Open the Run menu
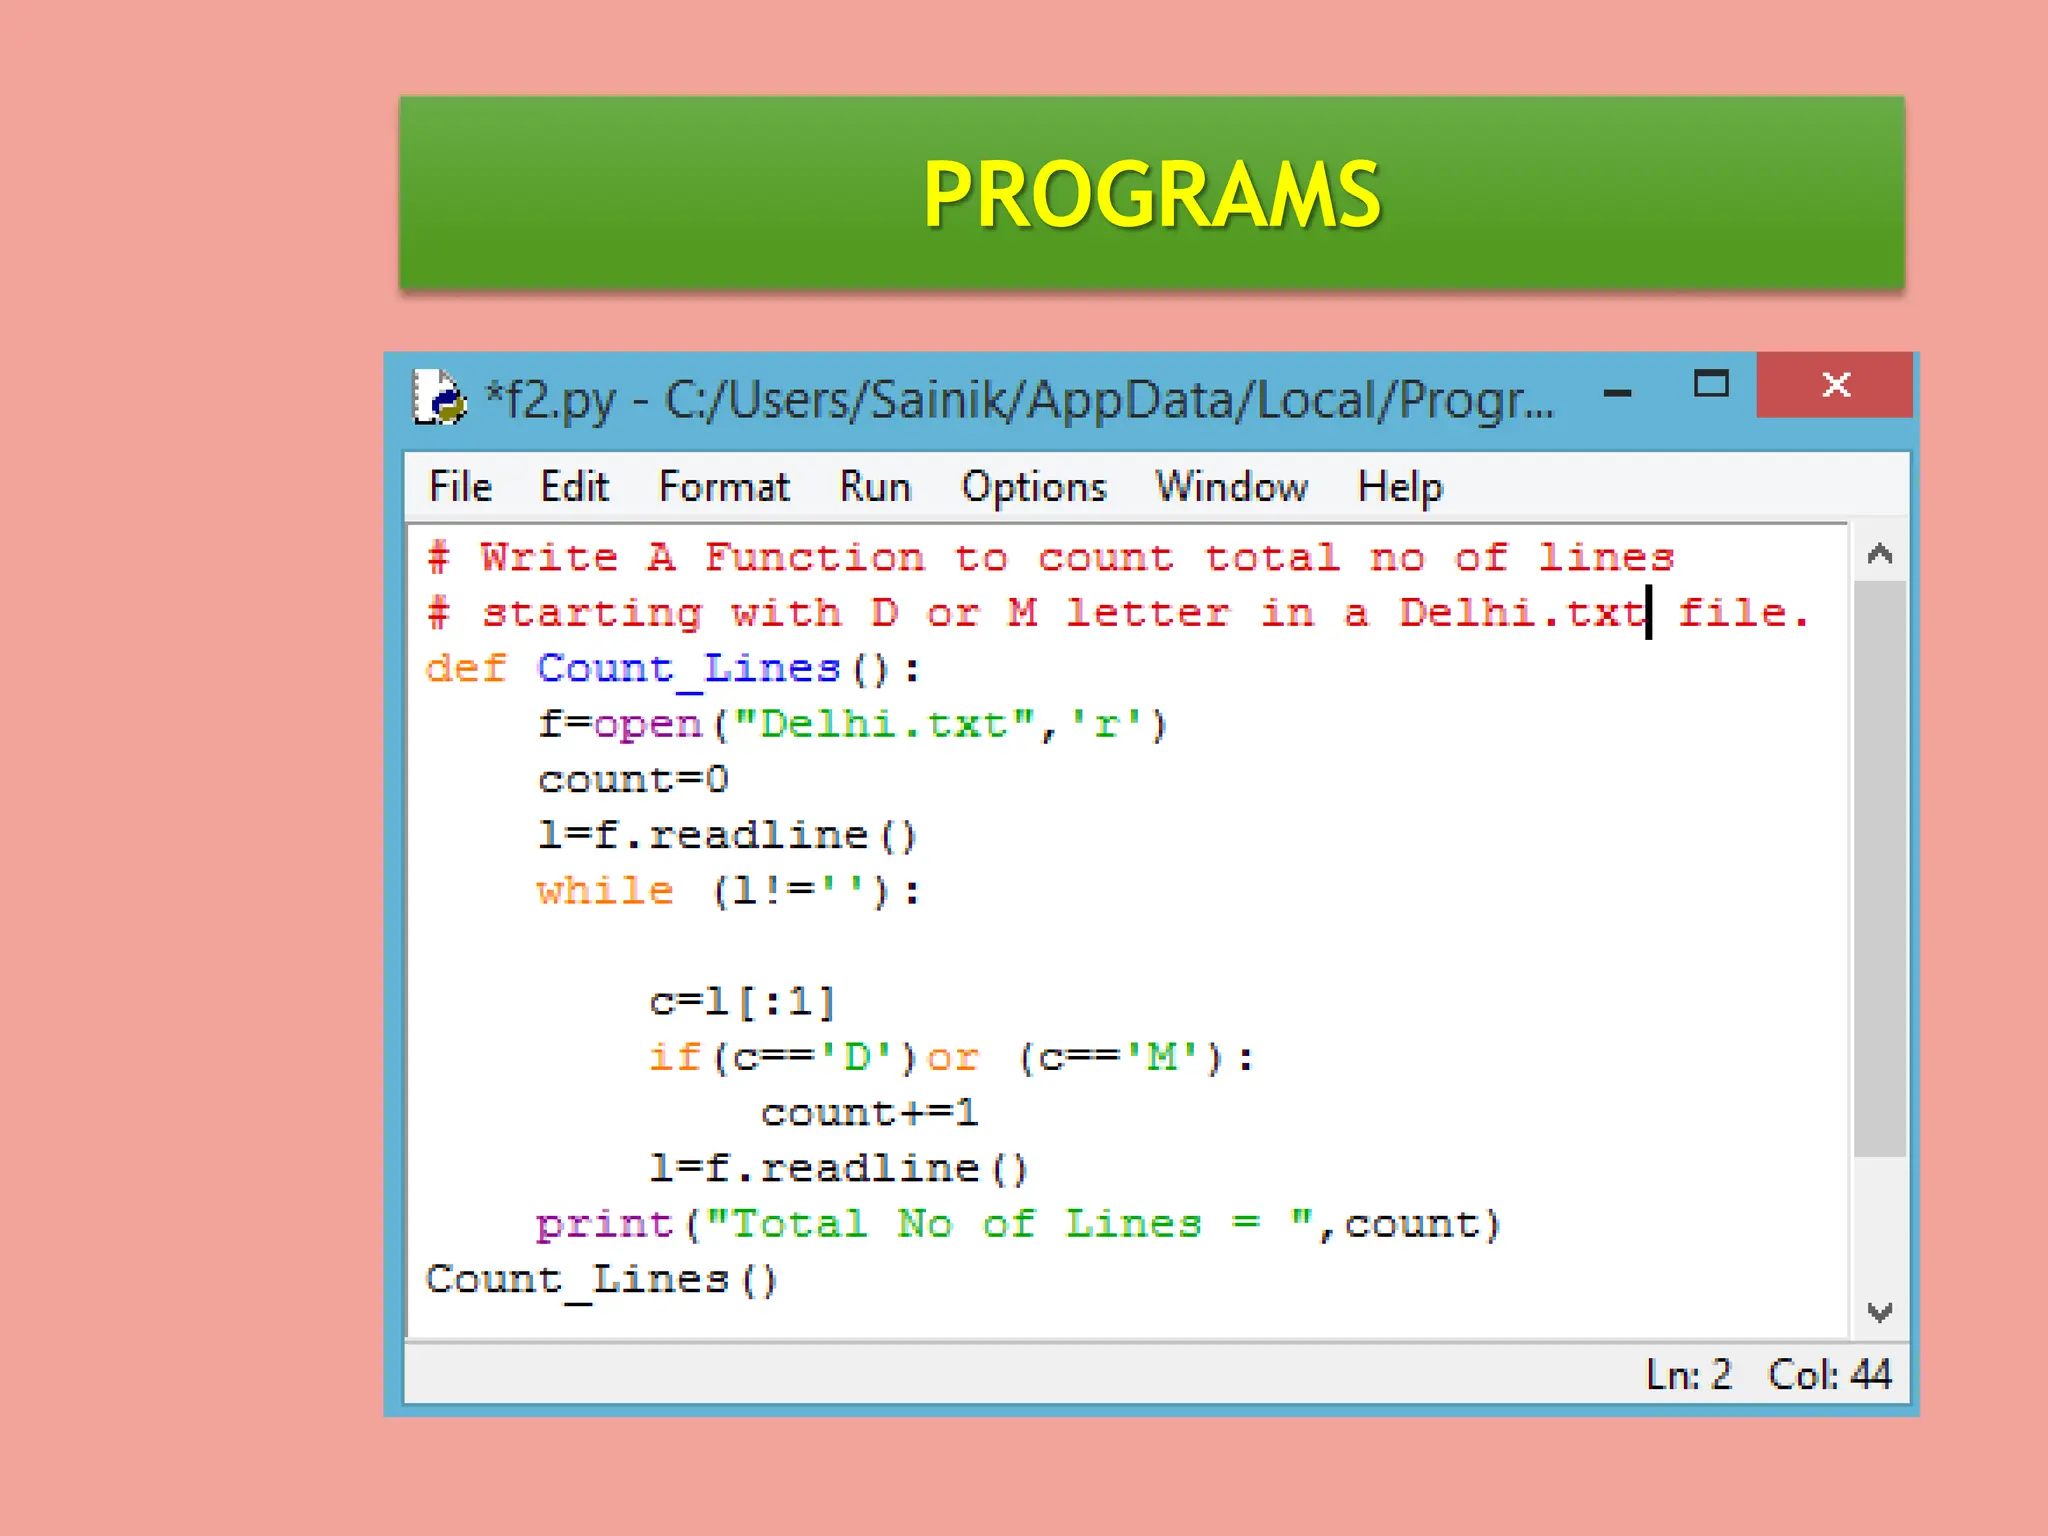Image resolution: width=2048 pixels, height=1536 pixels. click(x=875, y=487)
